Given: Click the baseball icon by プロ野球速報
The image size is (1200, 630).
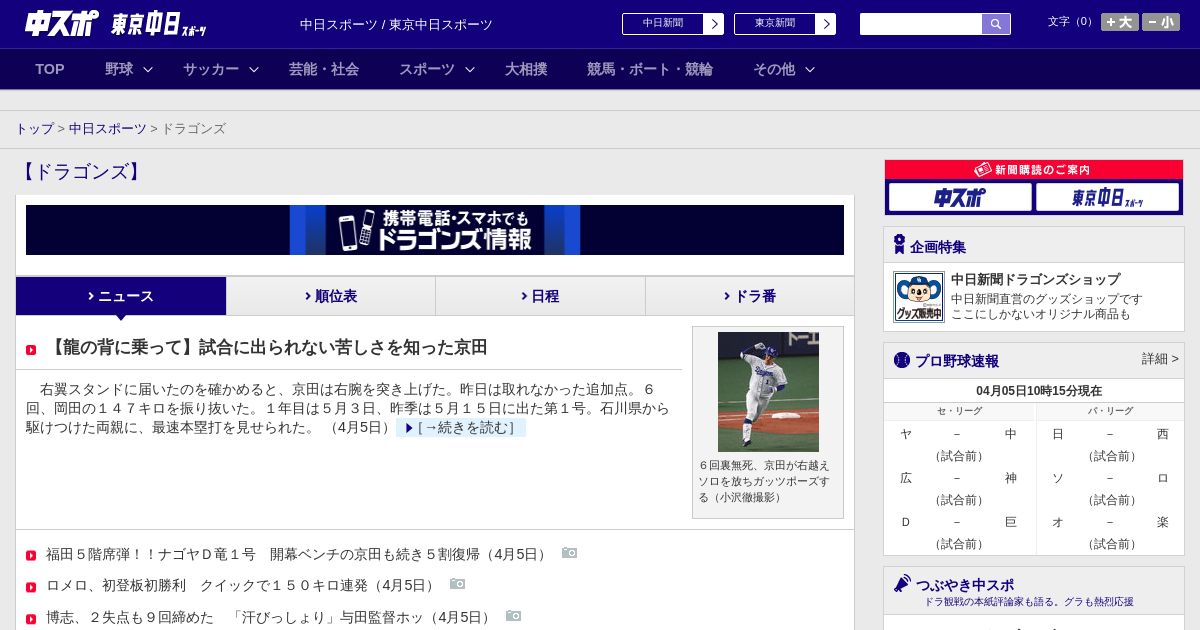Looking at the screenshot, I should click(x=902, y=360).
